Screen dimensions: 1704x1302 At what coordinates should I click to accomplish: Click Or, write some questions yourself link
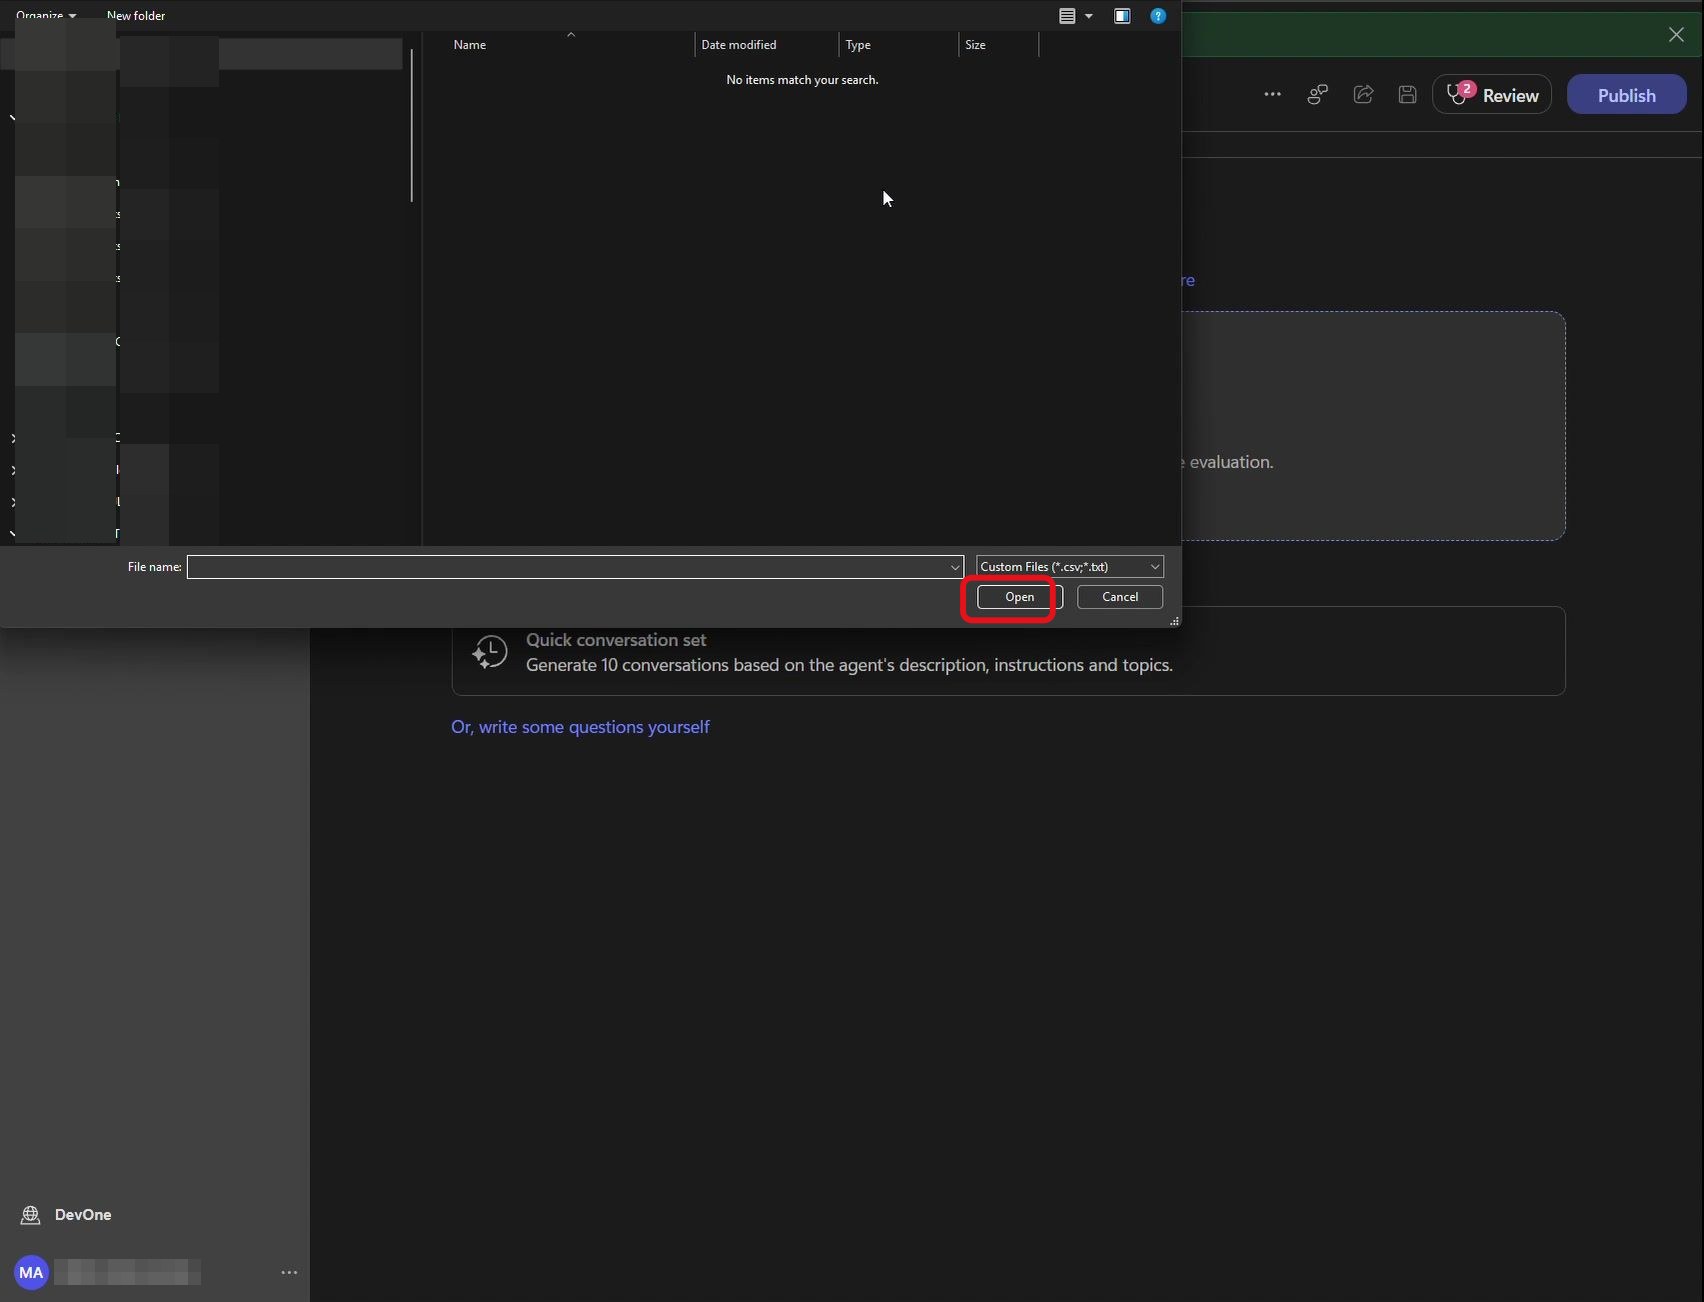[x=580, y=727]
